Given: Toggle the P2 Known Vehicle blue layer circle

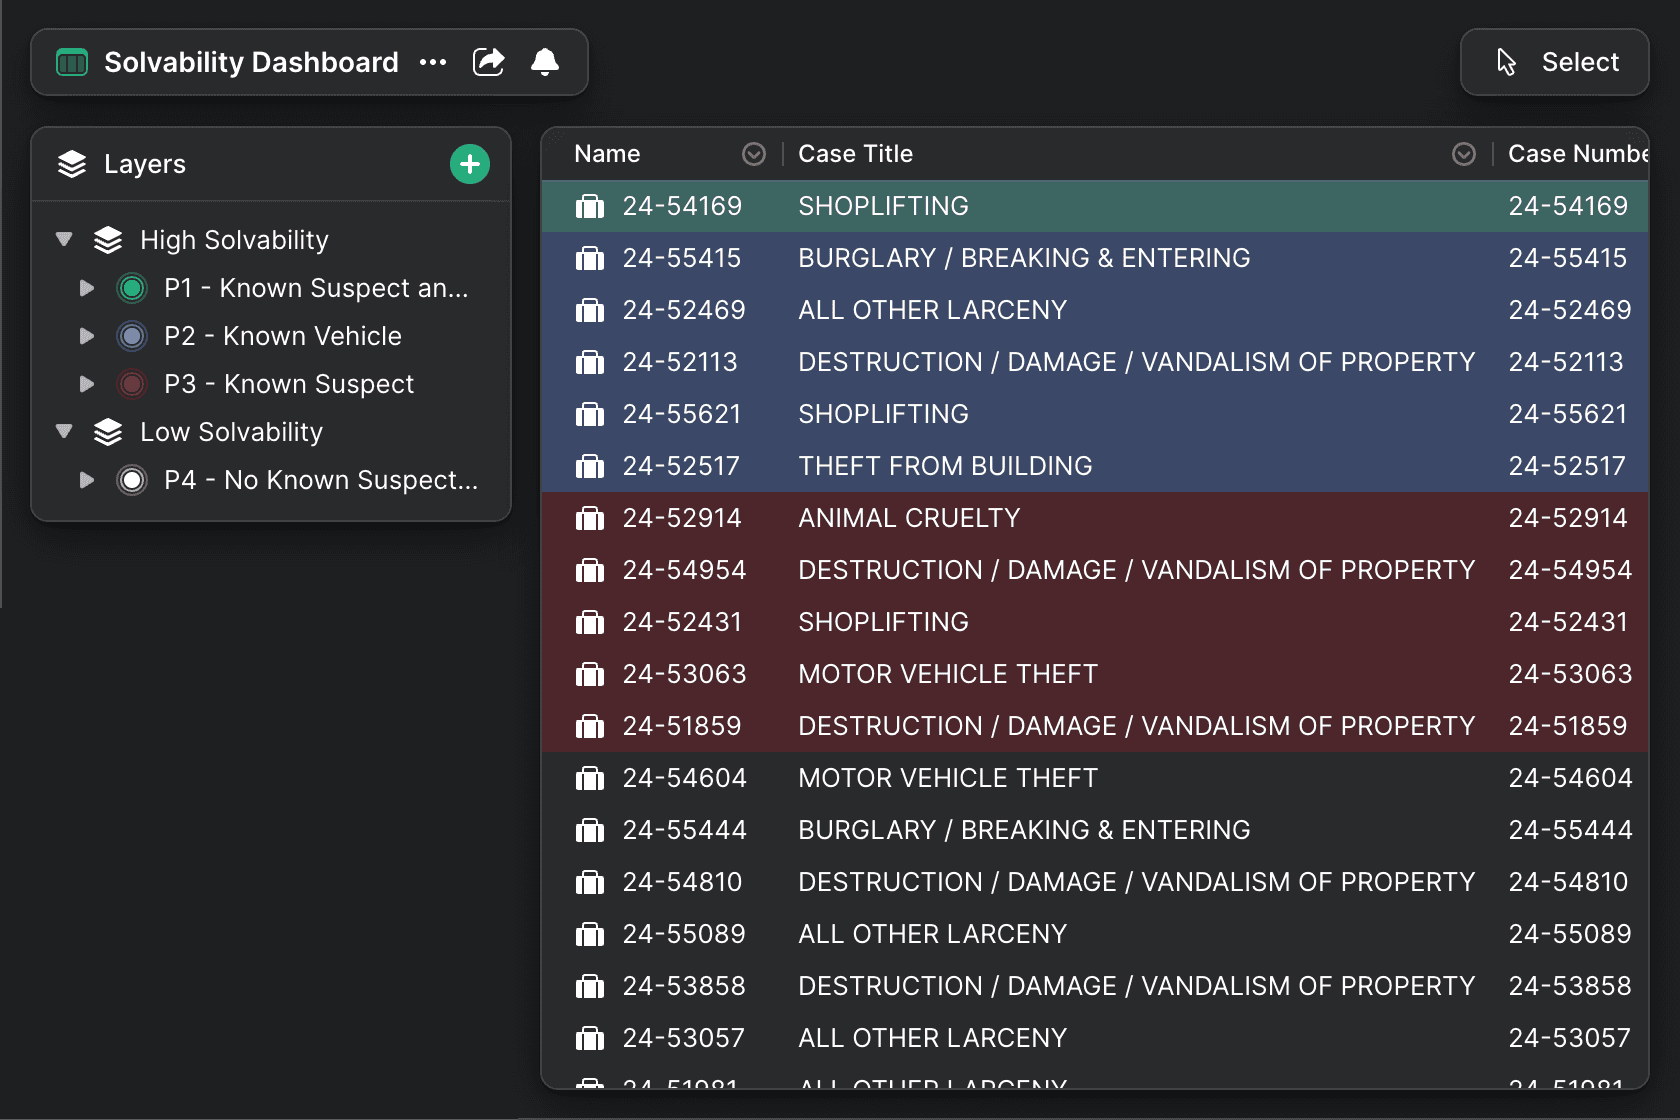Looking at the screenshot, I should (132, 336).
